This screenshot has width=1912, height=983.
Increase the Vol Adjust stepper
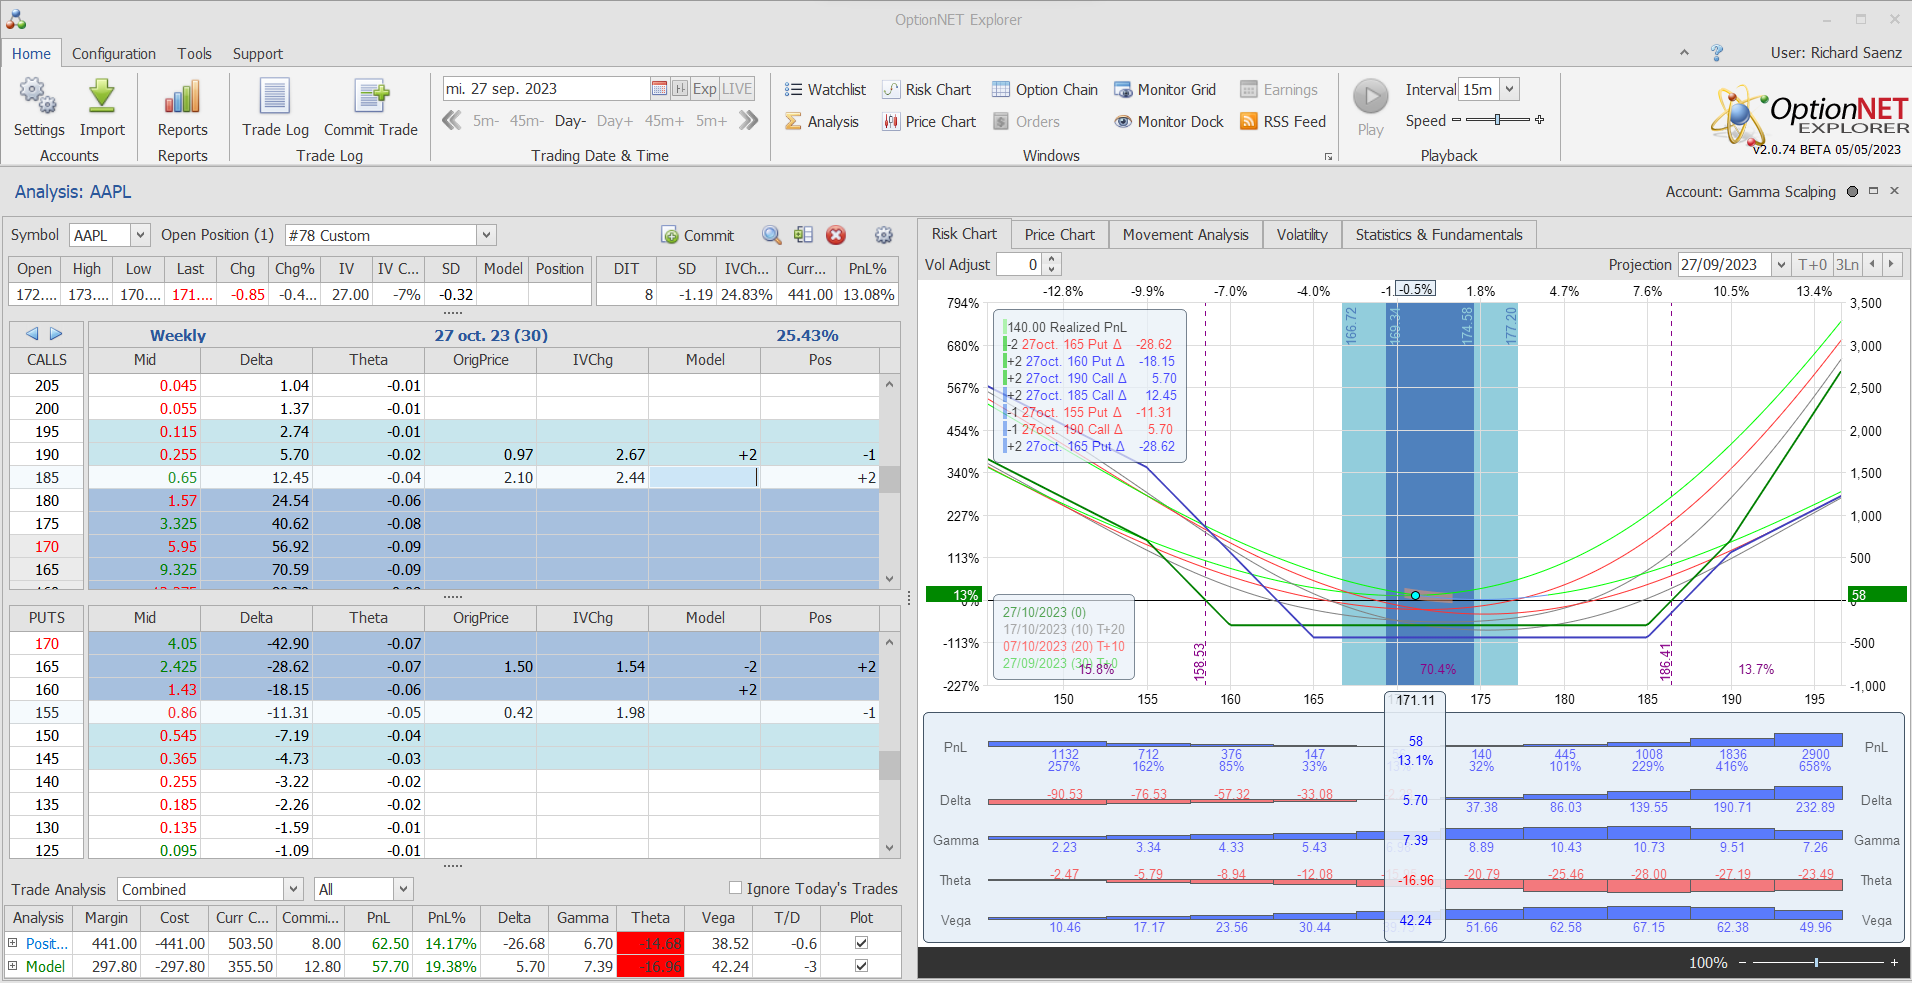point(1051,259)
